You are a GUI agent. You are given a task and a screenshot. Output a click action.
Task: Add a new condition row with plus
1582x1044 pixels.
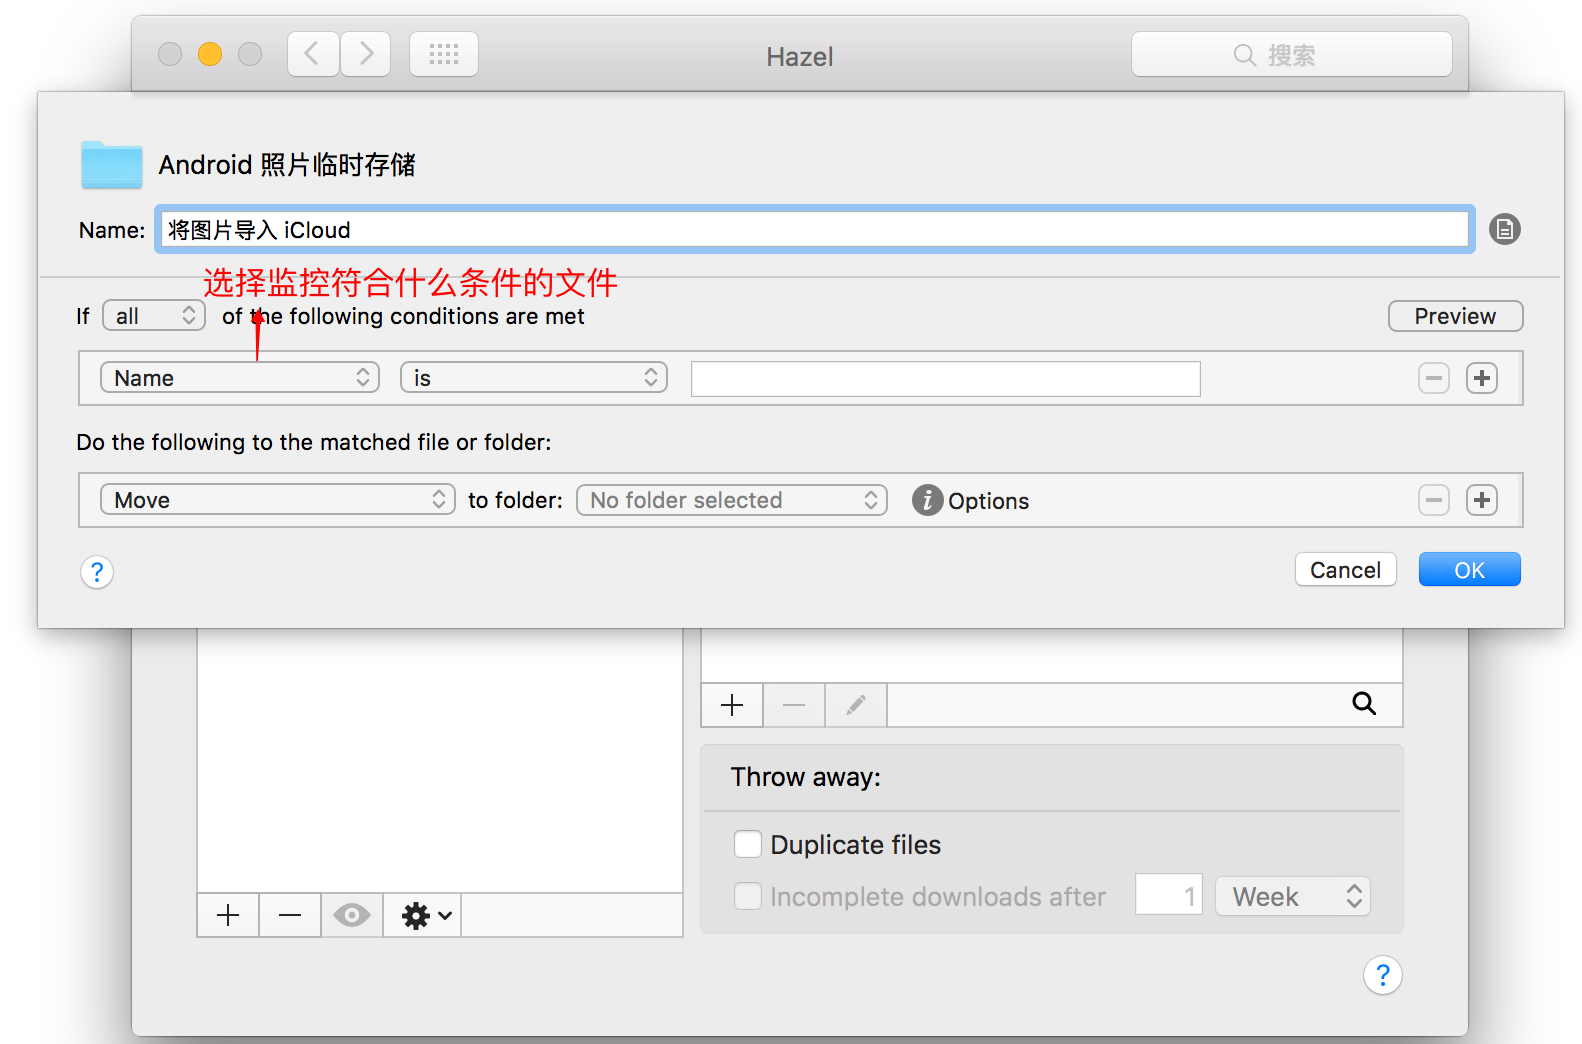pyautogui.click(x=1481, y=378)
